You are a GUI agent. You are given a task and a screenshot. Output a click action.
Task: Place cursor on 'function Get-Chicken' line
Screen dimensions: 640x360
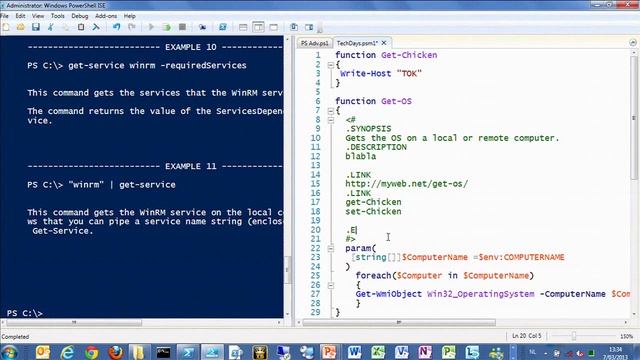point(386,55)
